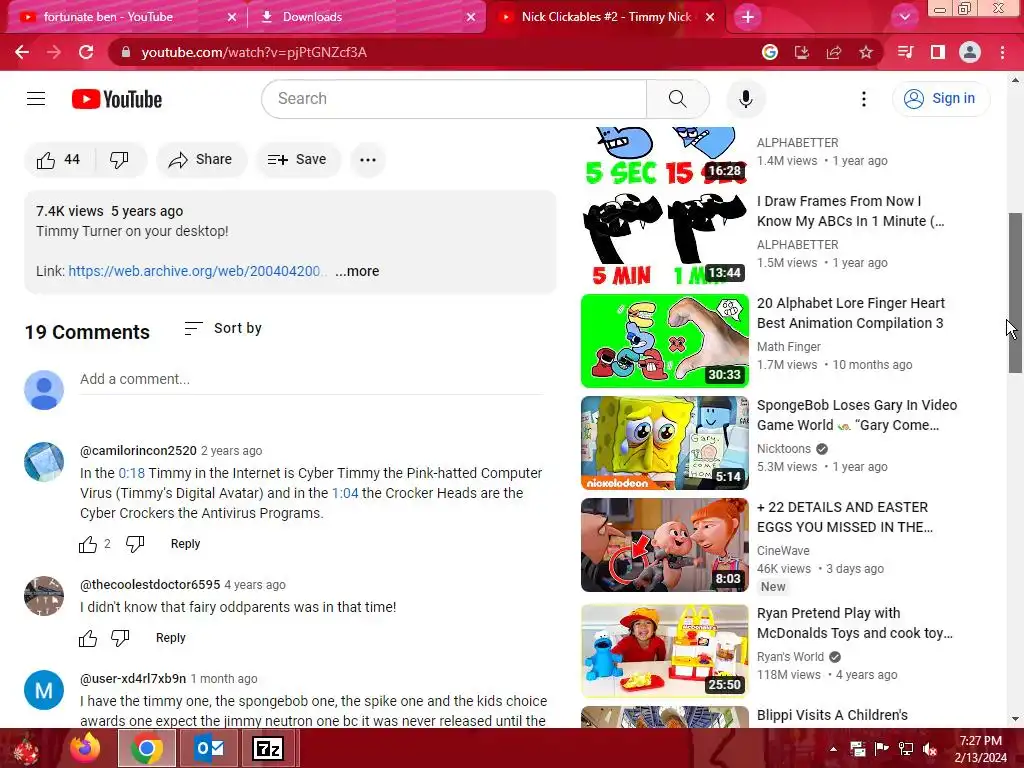1024x768 pixels.
Task: Close fortunate ben tab
Action: [232, 17]
